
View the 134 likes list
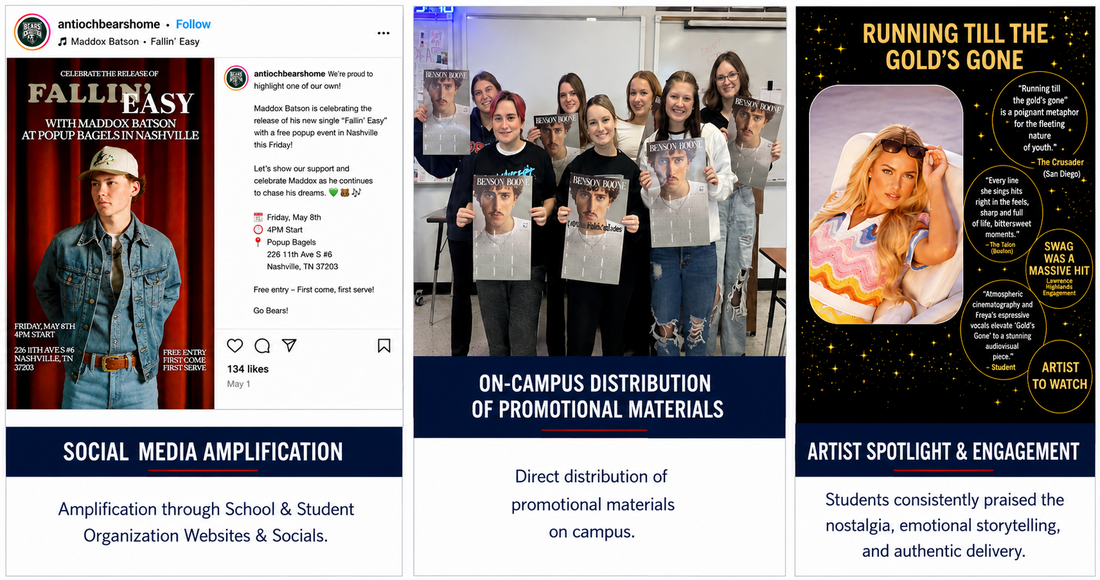(248, 368)
